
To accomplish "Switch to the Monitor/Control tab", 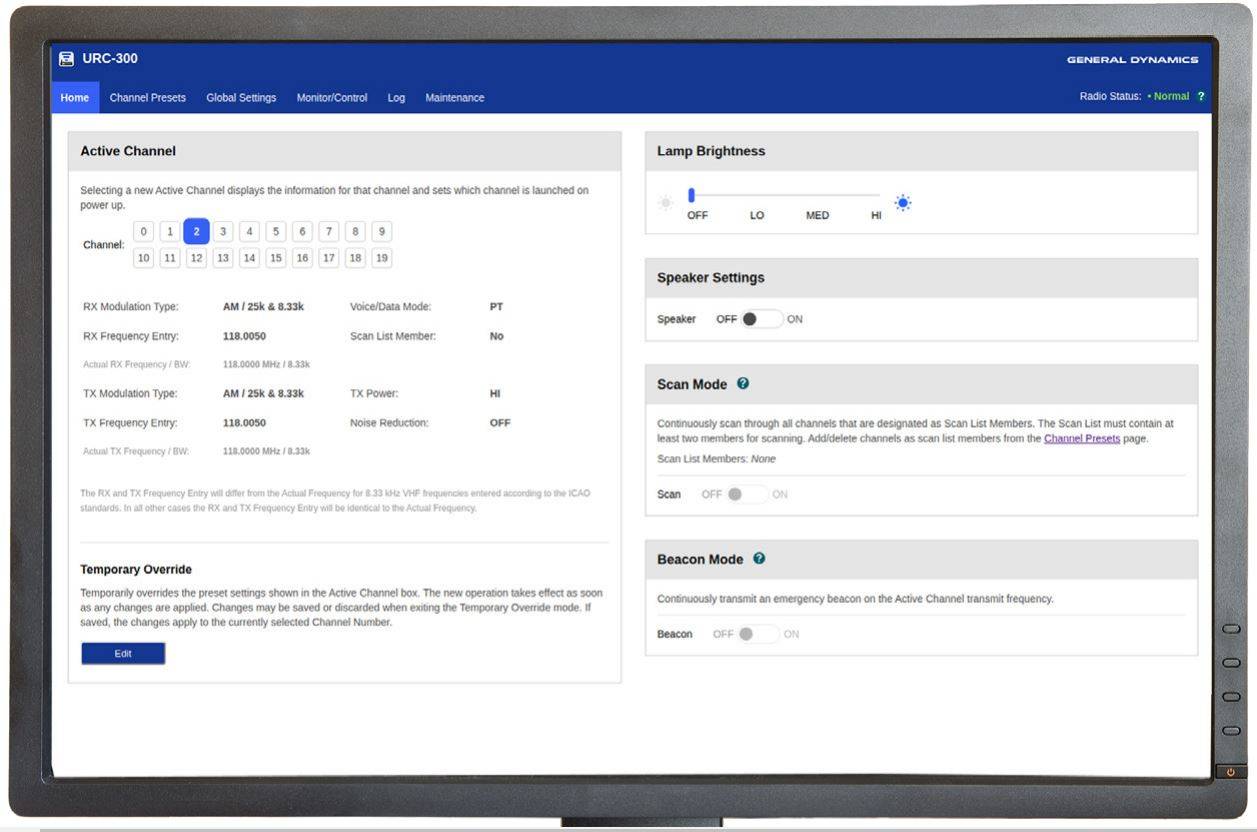I will (x=331, y=97).
